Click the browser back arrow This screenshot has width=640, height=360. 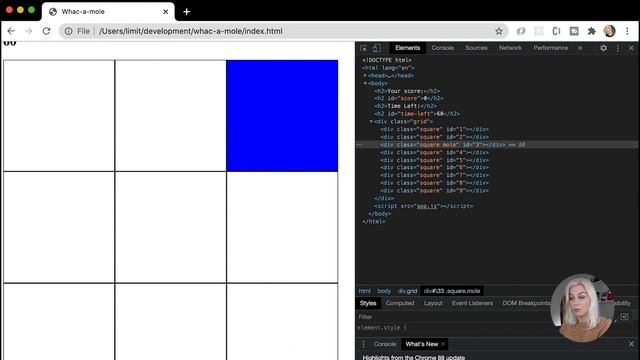[x=11, y=31]
